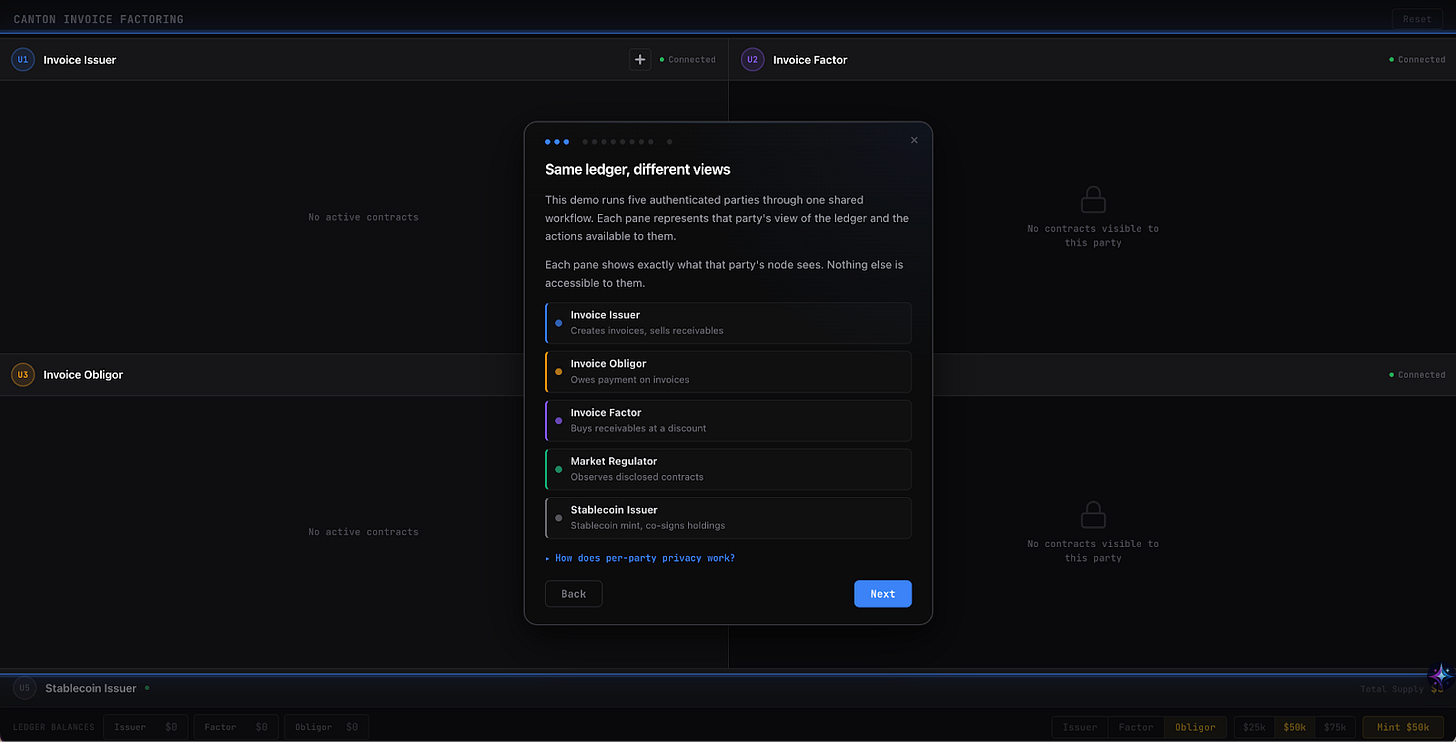Select the Invoice Factor party card
The width and height of the screenshot is (1456, 742).
click(x=728, y=421)
